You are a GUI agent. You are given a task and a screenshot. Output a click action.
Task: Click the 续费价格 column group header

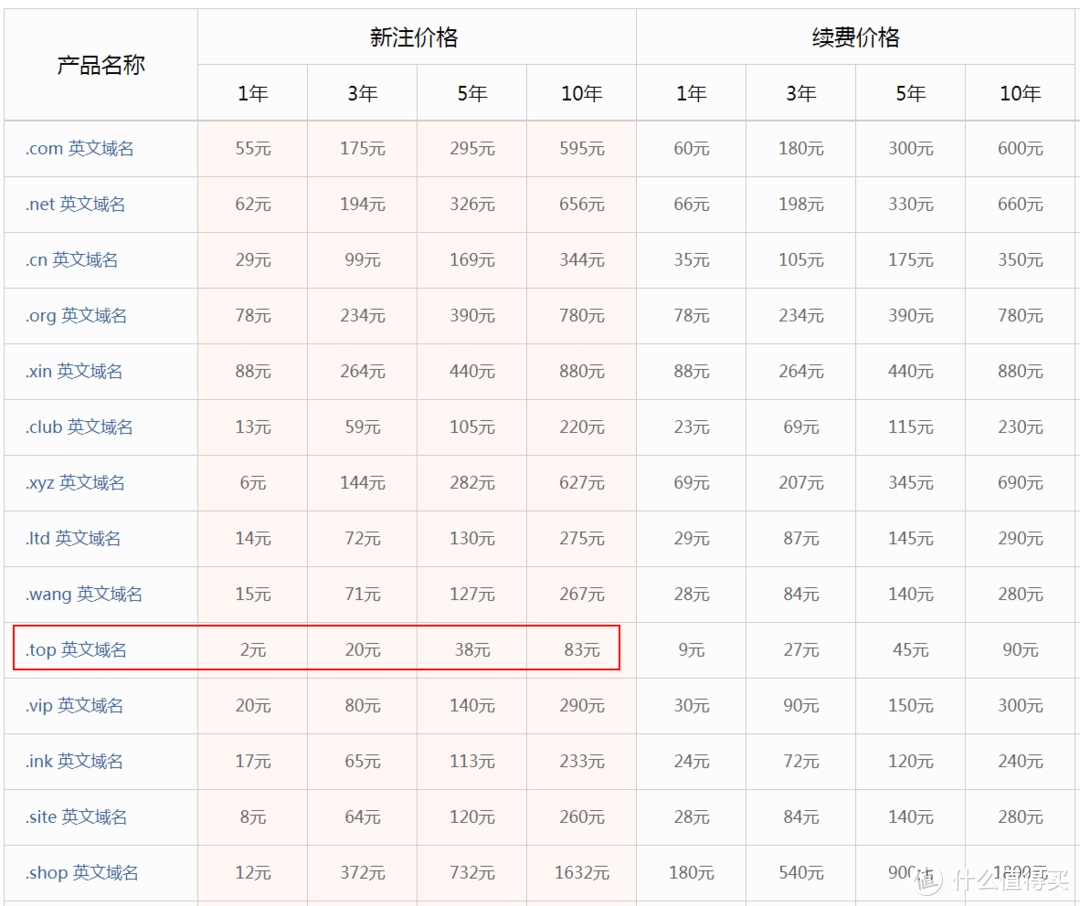click(856, 38)
